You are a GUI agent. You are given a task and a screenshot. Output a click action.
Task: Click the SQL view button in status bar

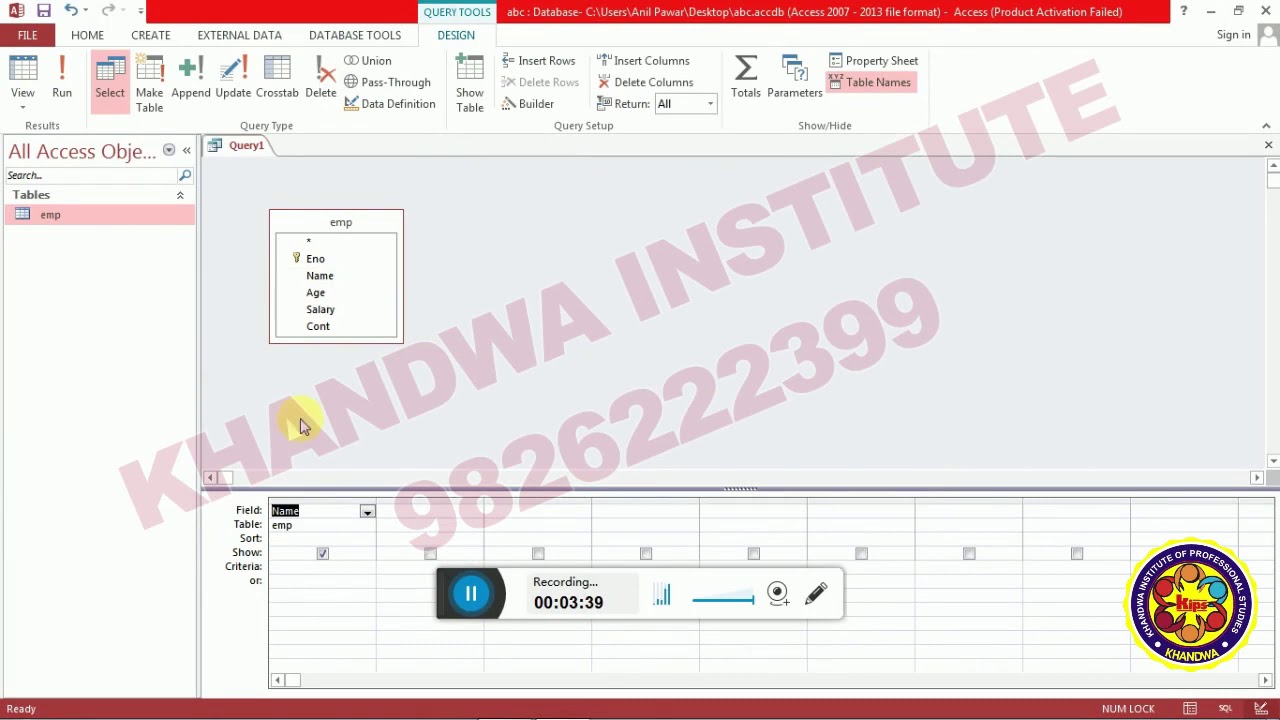coord(1226,709)
